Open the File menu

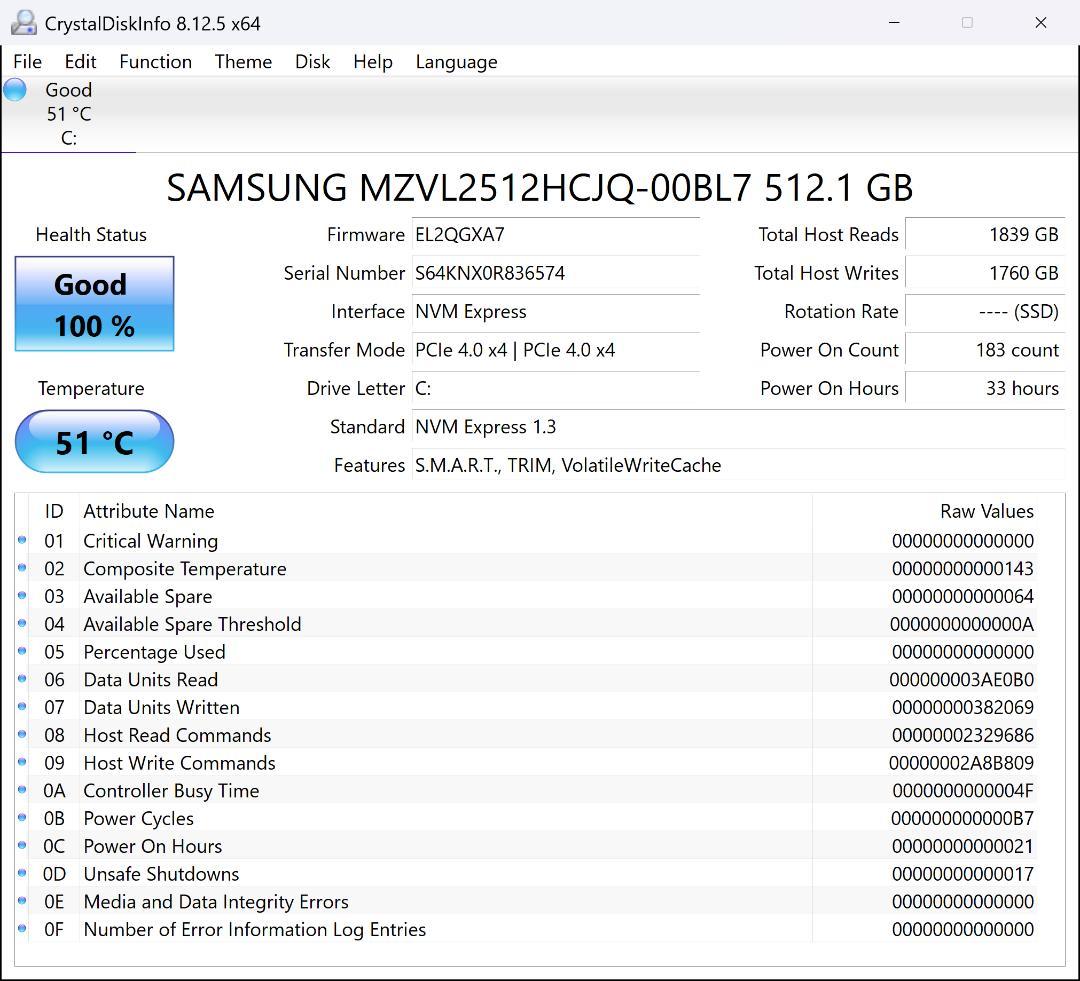pyautogui.click(x=27, y=62)
